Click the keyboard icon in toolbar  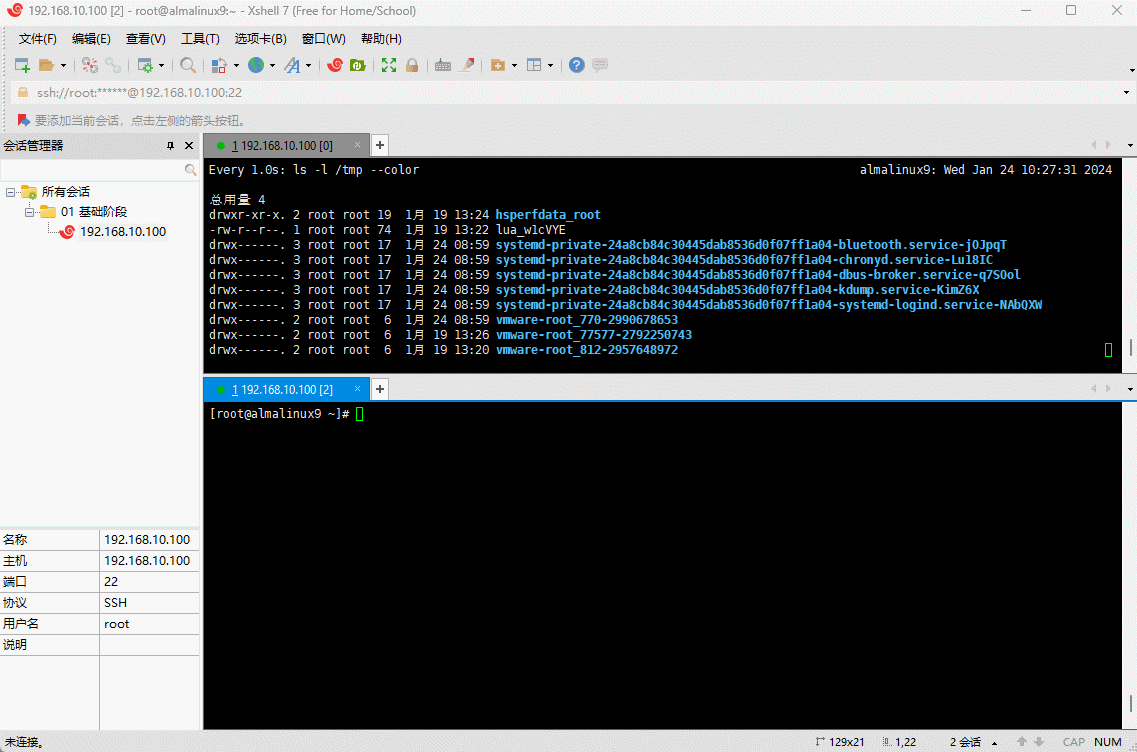[442, 65]
